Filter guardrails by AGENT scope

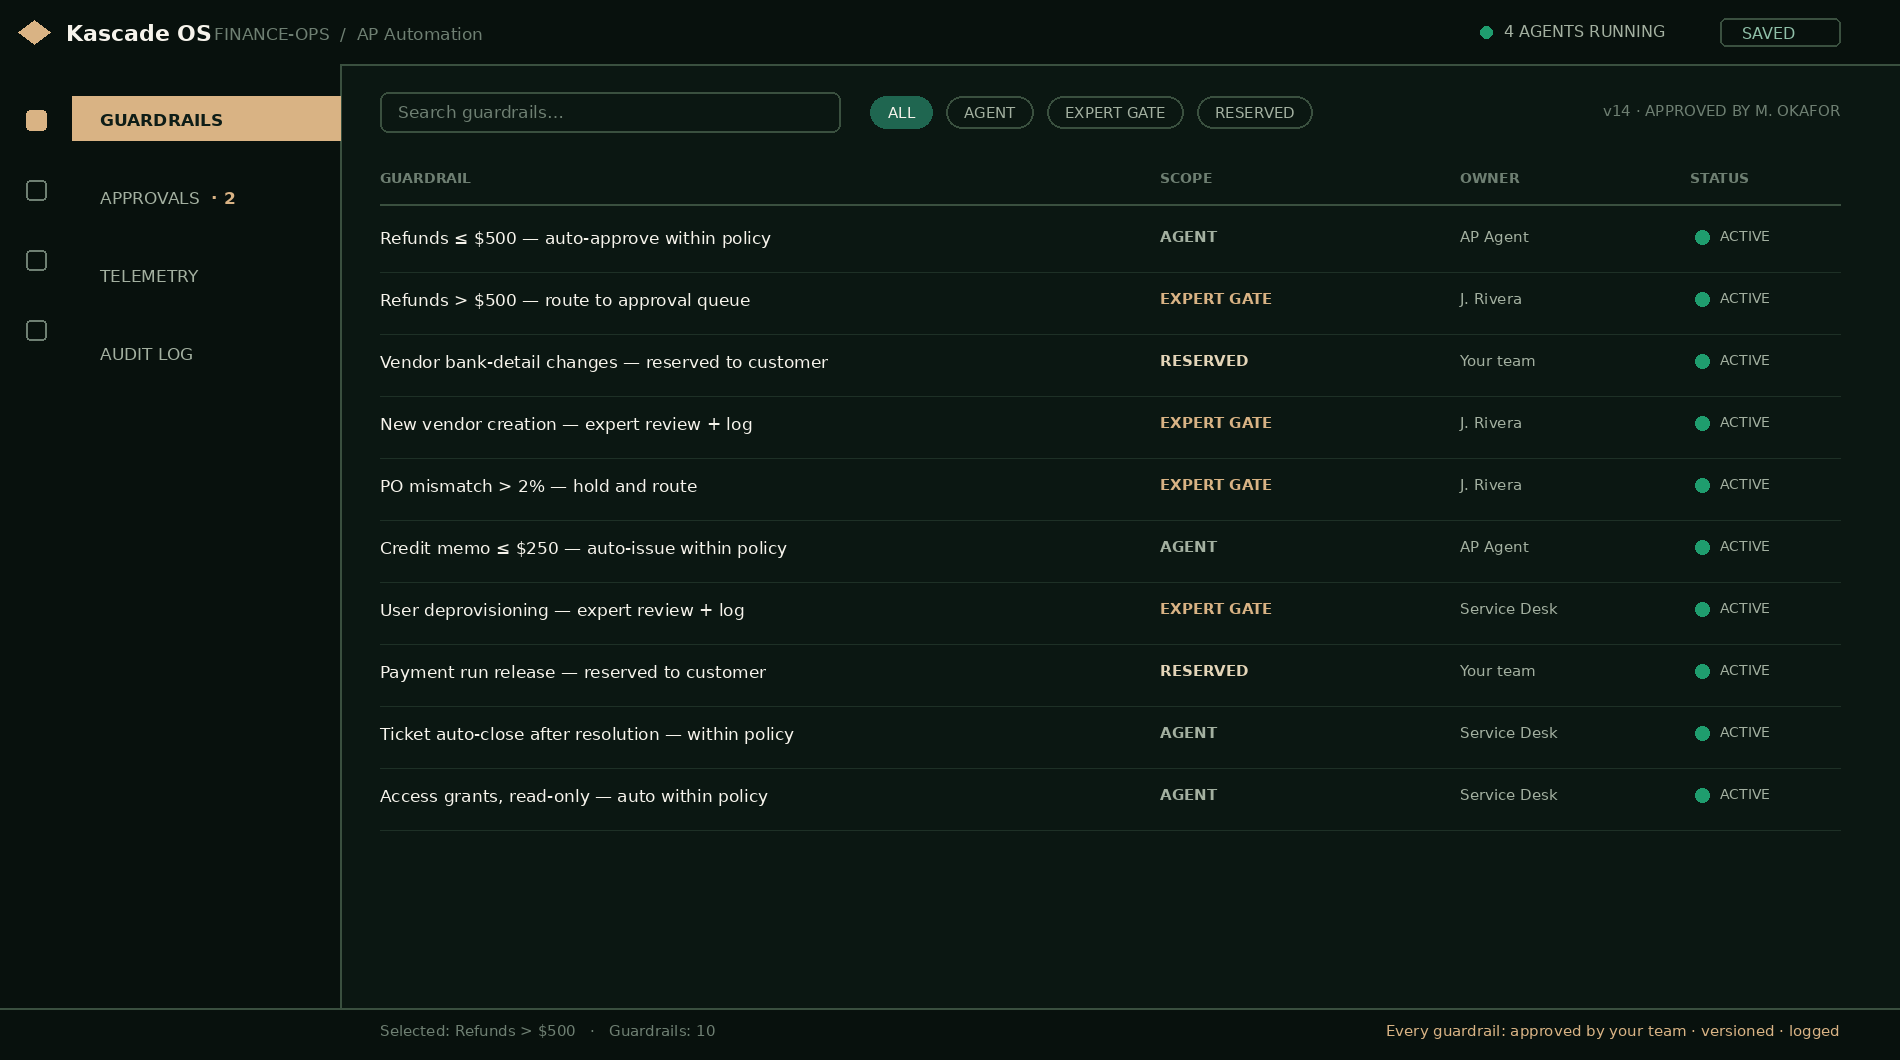989,112
